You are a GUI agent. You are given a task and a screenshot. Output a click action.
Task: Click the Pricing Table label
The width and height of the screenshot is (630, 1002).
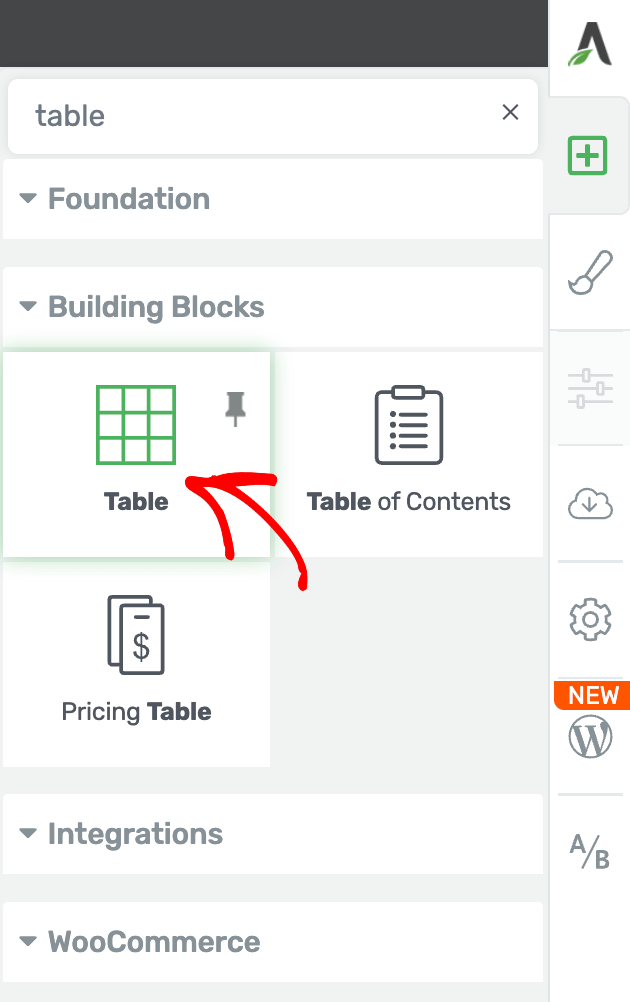click(x=136, y=712)
